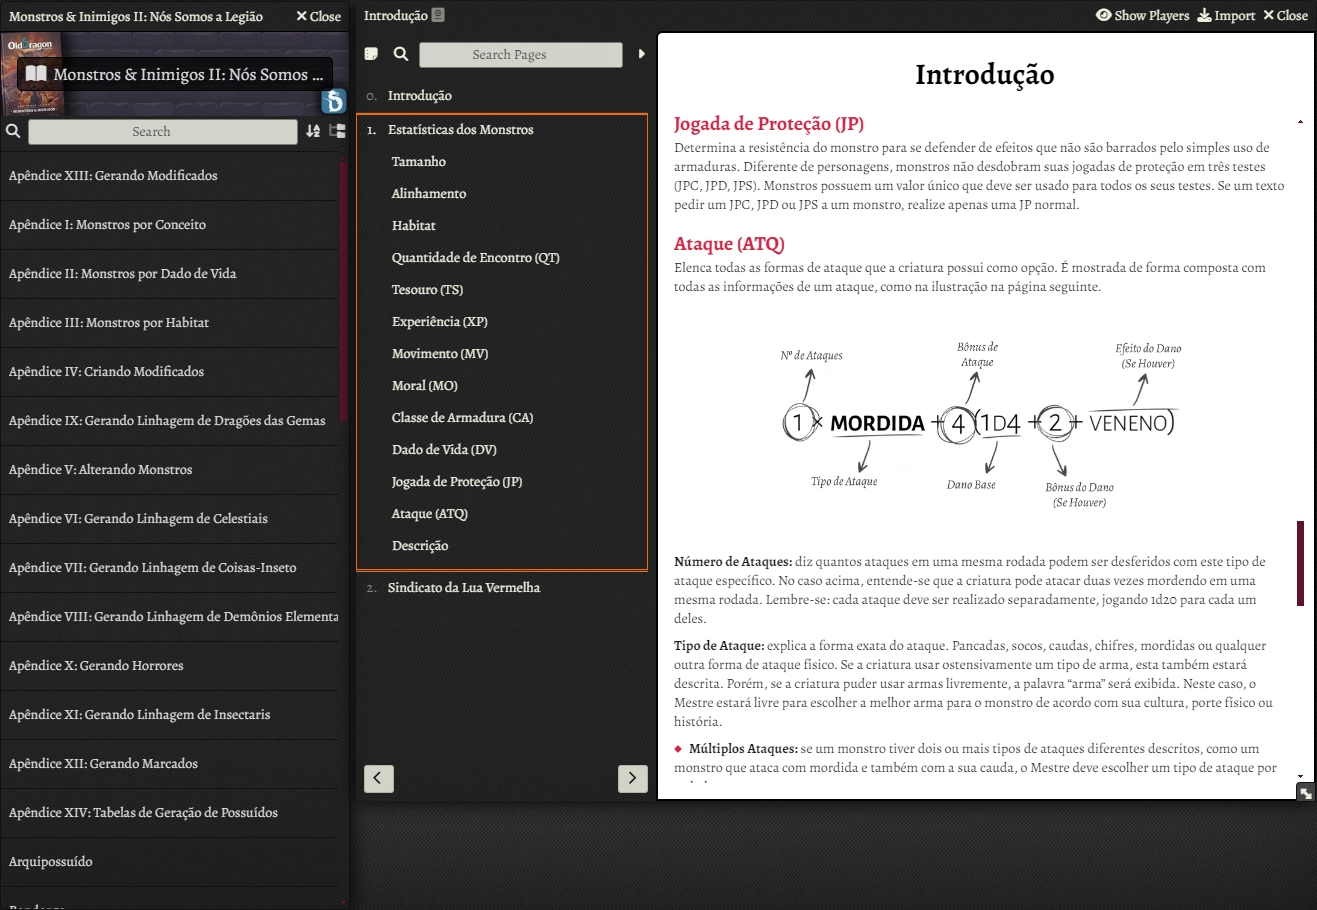Click the Old Dragon book cover thumbnail

coord(33,74)
